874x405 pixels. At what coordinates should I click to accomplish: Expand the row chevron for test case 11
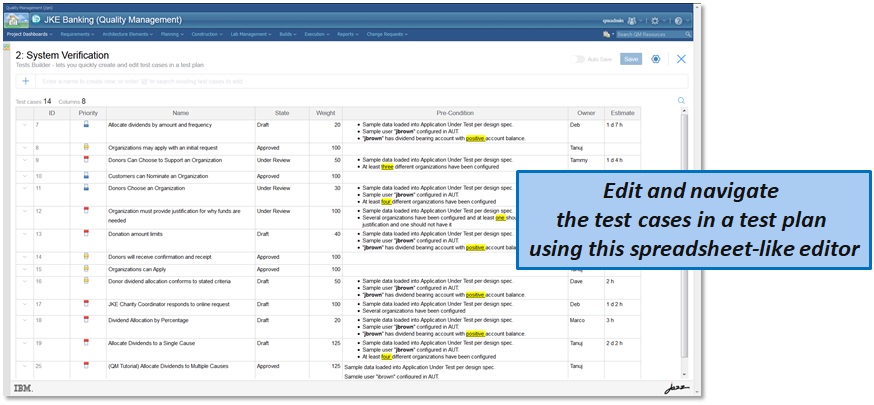pyautogui.click(x=25, y=188)
